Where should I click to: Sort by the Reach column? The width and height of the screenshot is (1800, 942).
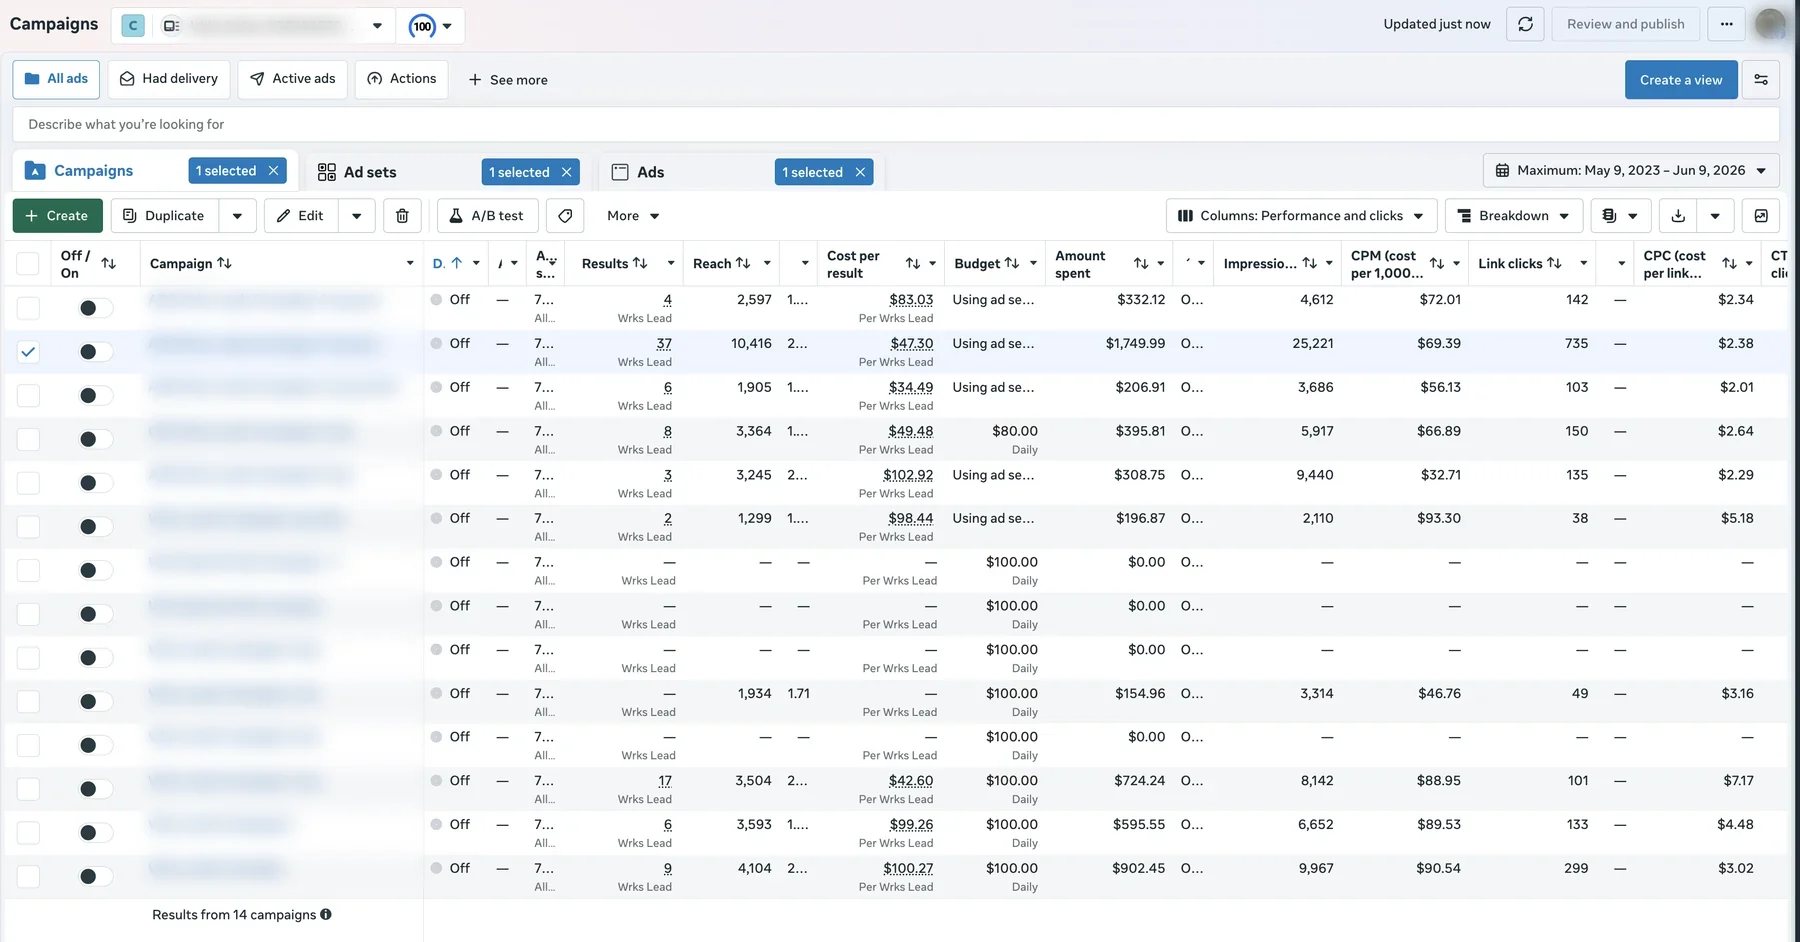(743, 263)
